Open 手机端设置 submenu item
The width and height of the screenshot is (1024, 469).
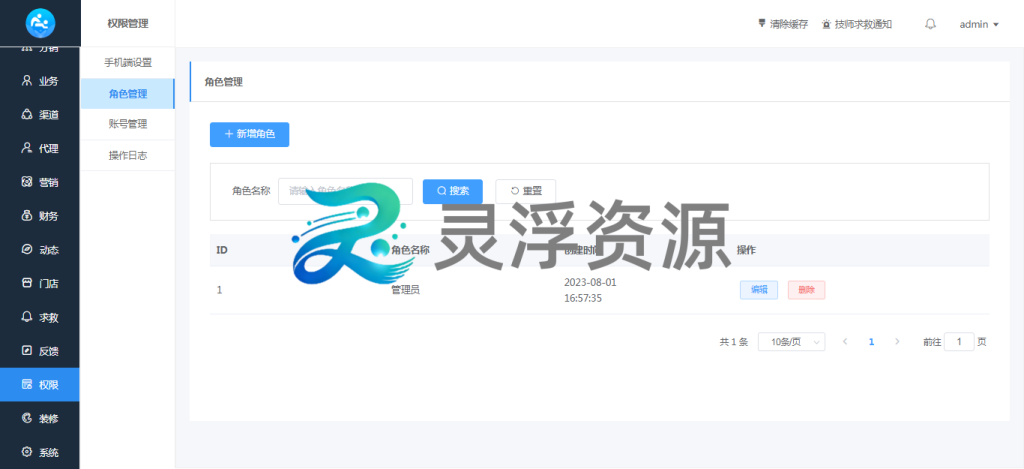[x=128, y=63]
